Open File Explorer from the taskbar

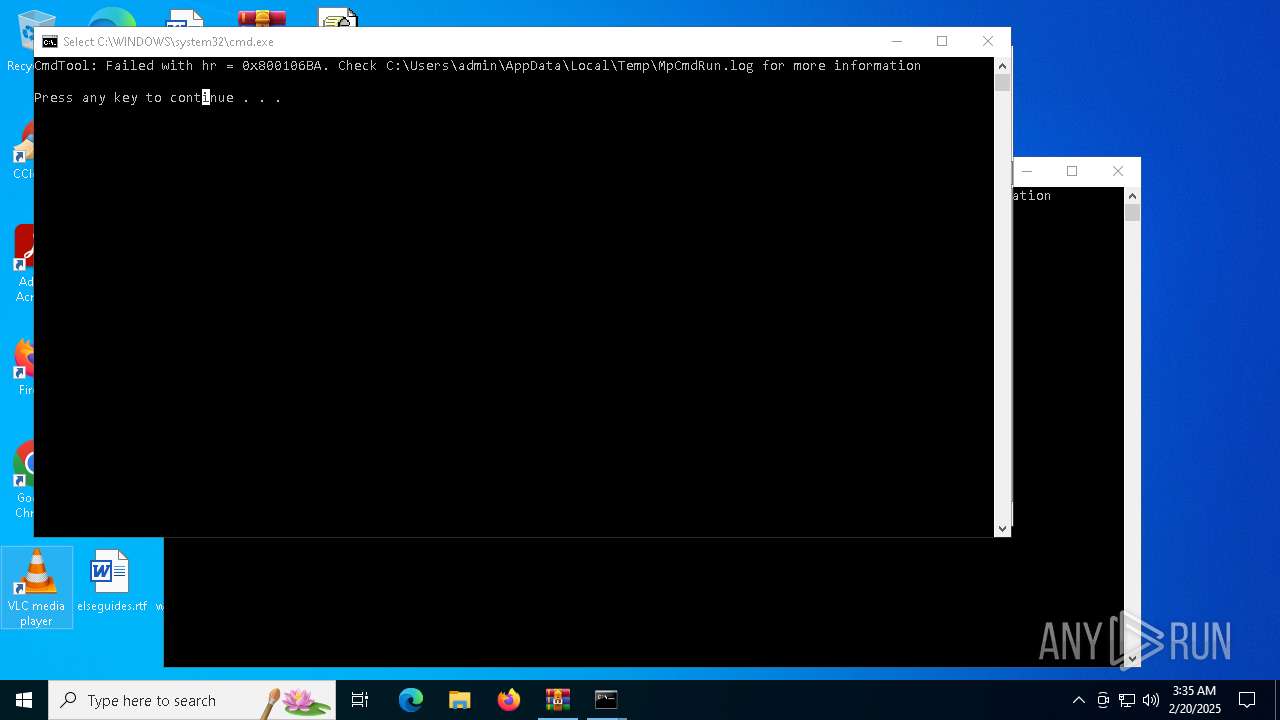pos(460,700)
